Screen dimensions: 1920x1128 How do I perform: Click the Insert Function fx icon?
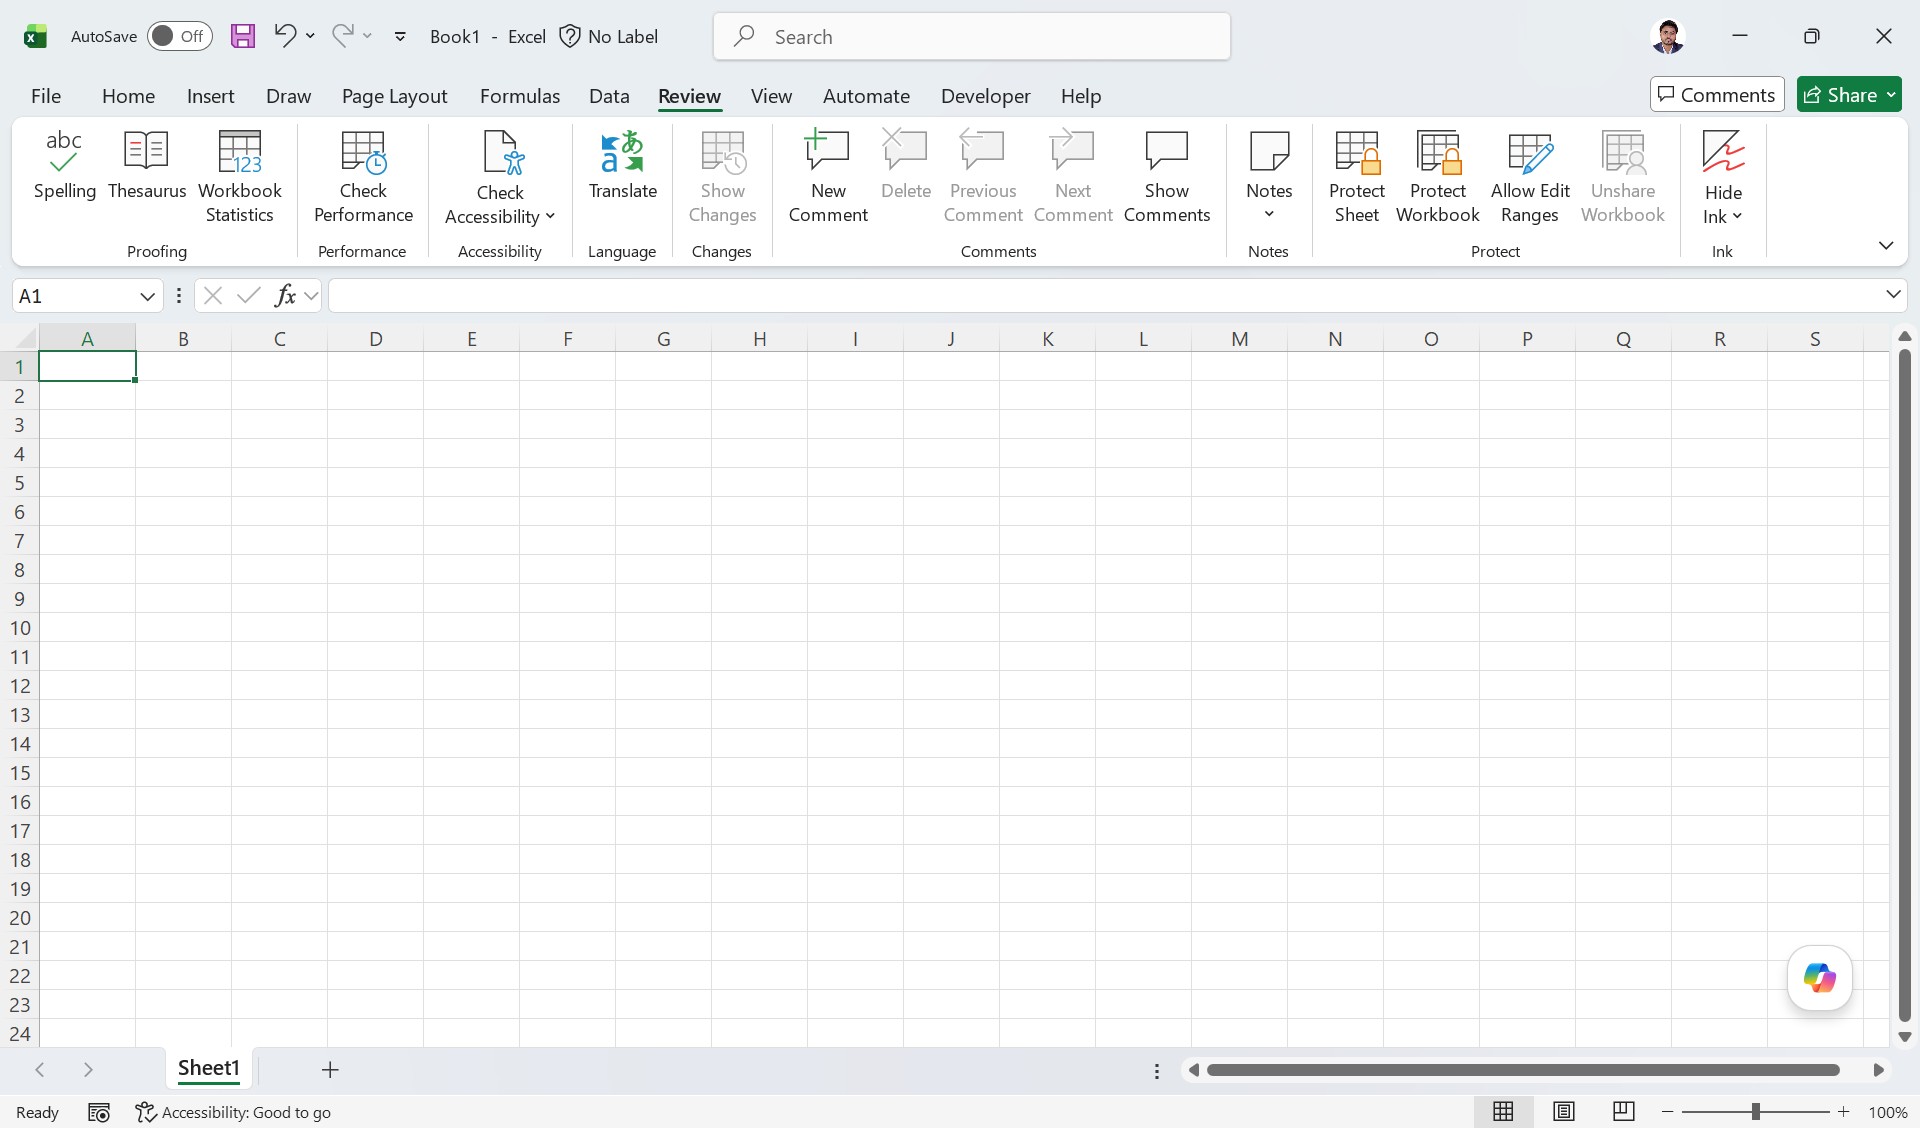(x=285, y=295)
